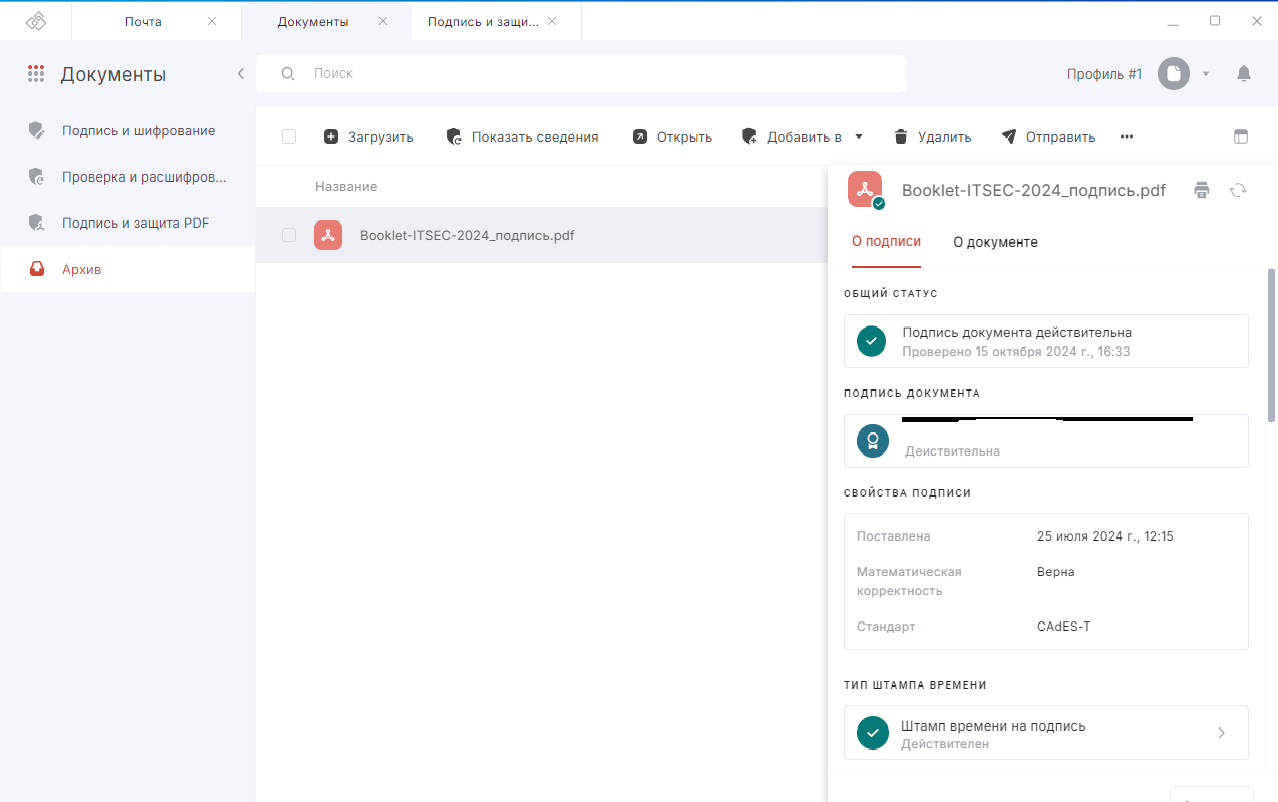This screenshot has width=1278, height=802.
Task: Click Проверено 15 октября 2024 text
Action: tap(1016, 352)
